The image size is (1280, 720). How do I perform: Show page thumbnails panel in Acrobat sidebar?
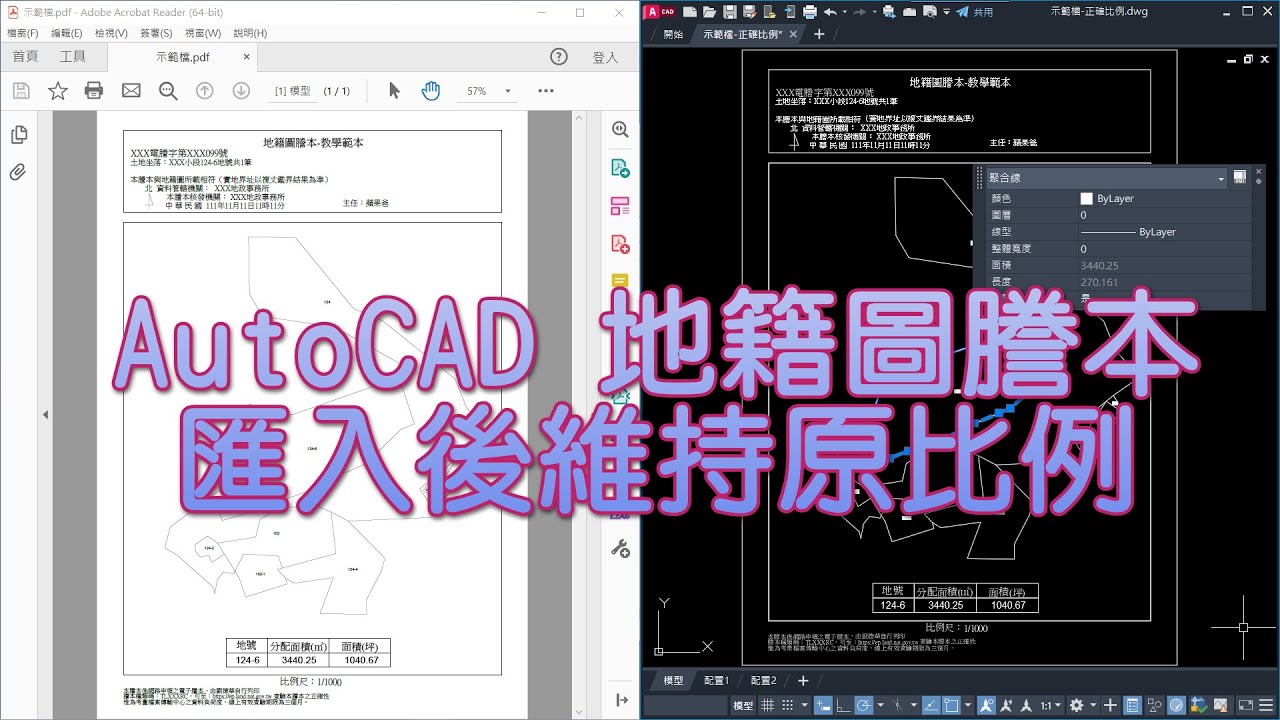tap(18, 135)
